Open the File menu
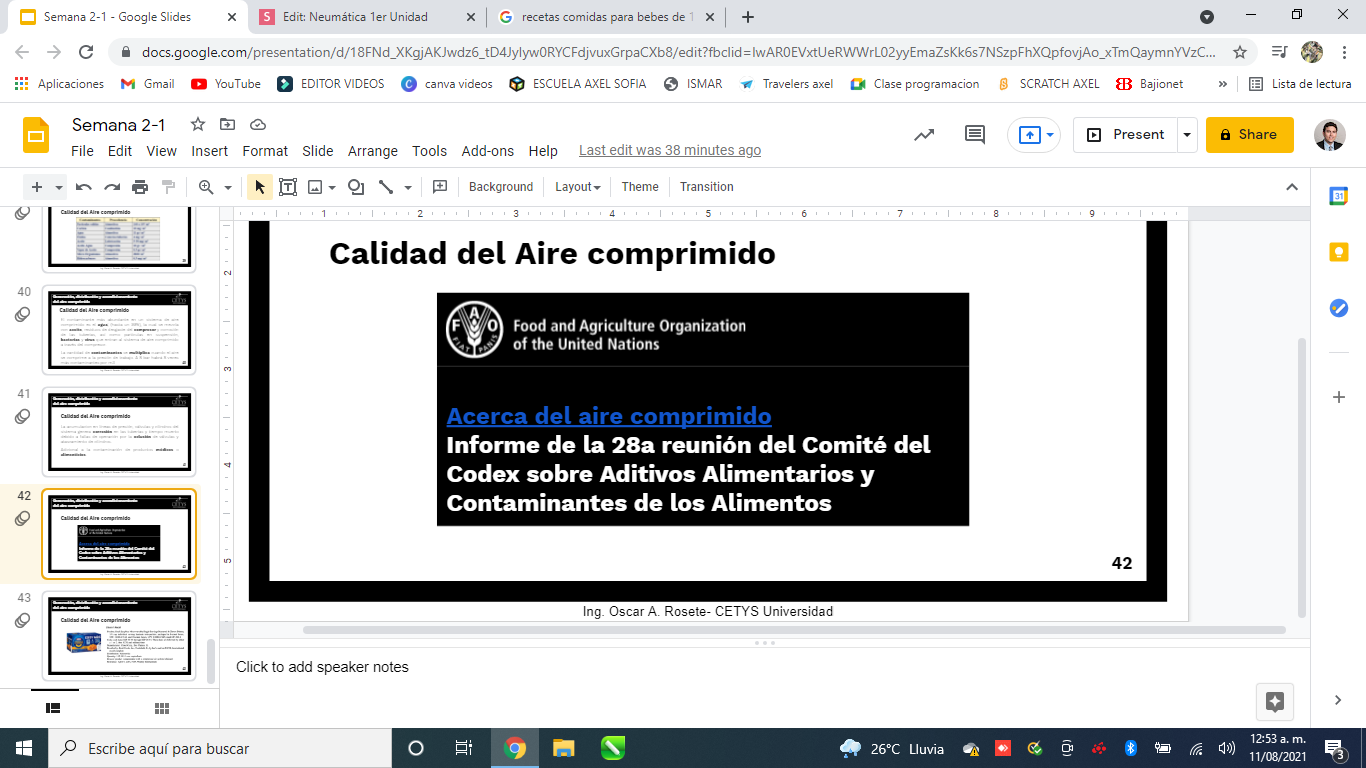 [x=82, y=151]
